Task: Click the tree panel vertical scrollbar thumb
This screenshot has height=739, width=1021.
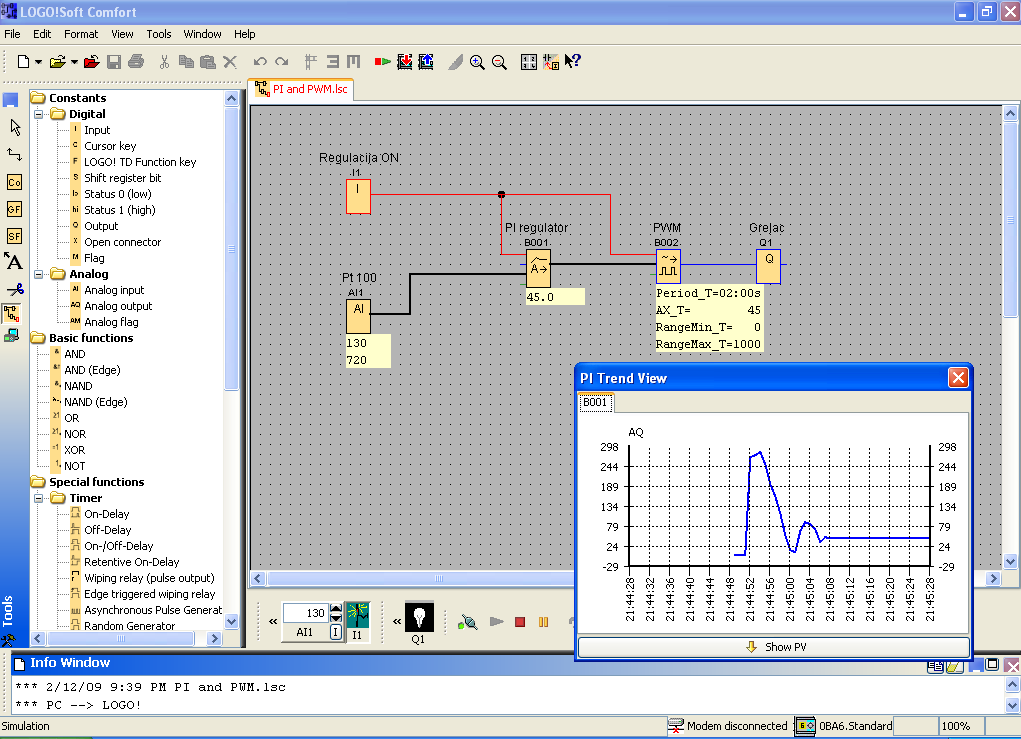Action: (x=231, y=249)
